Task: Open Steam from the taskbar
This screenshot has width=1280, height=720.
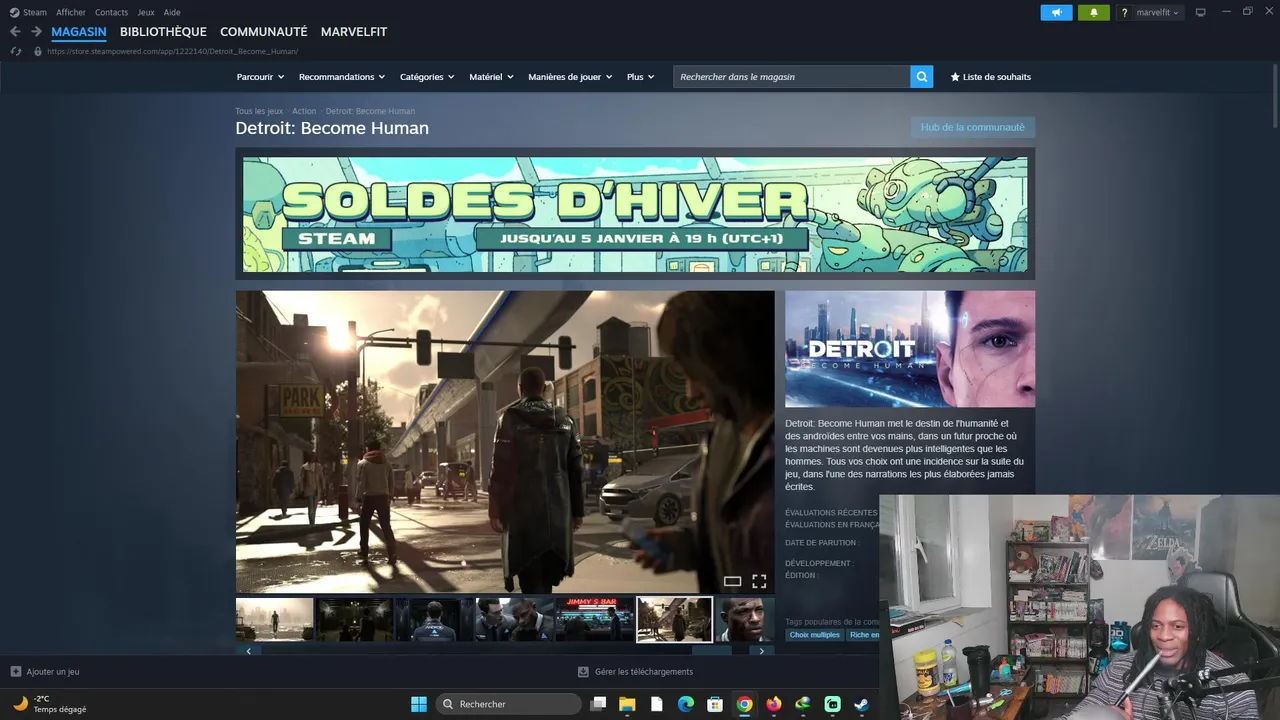Action: pyautogui.click(x=861, y=704)
